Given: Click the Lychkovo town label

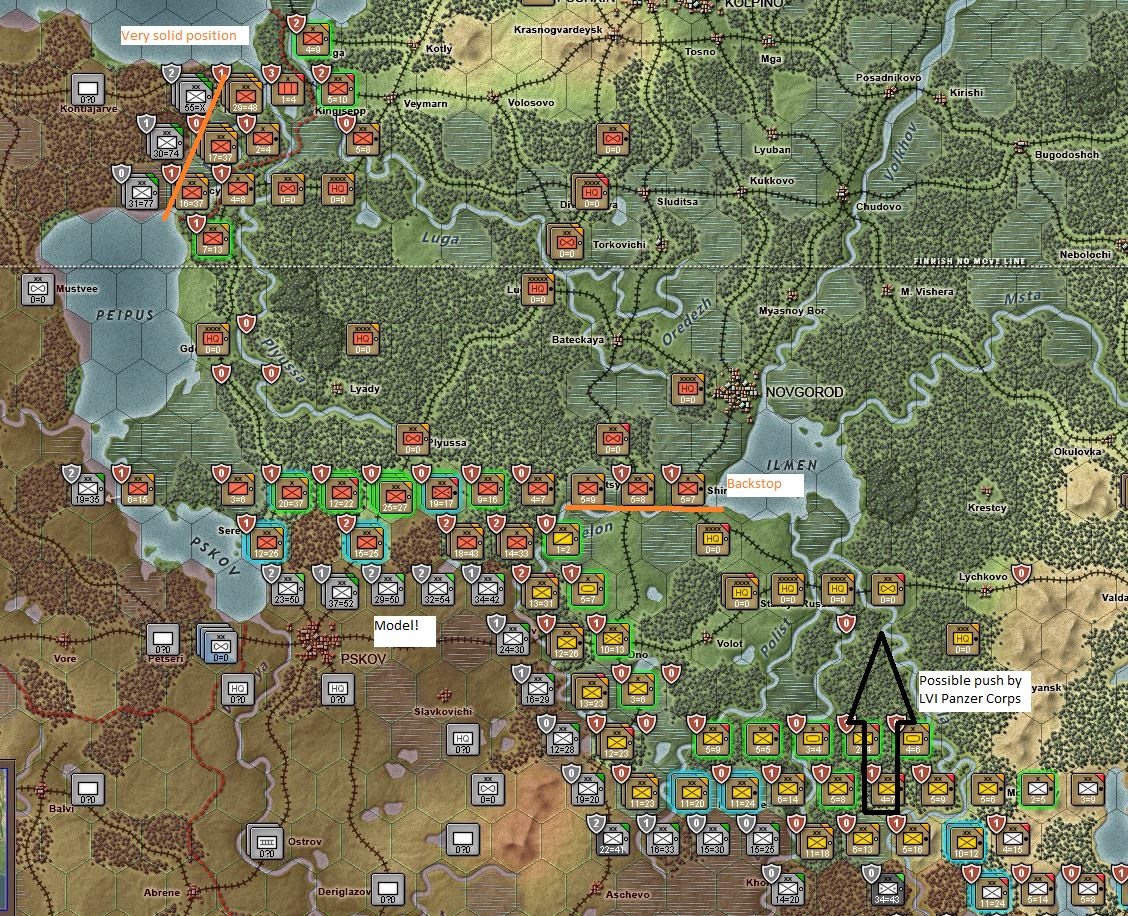Looking at the screenshot, I should click(983, 576).
